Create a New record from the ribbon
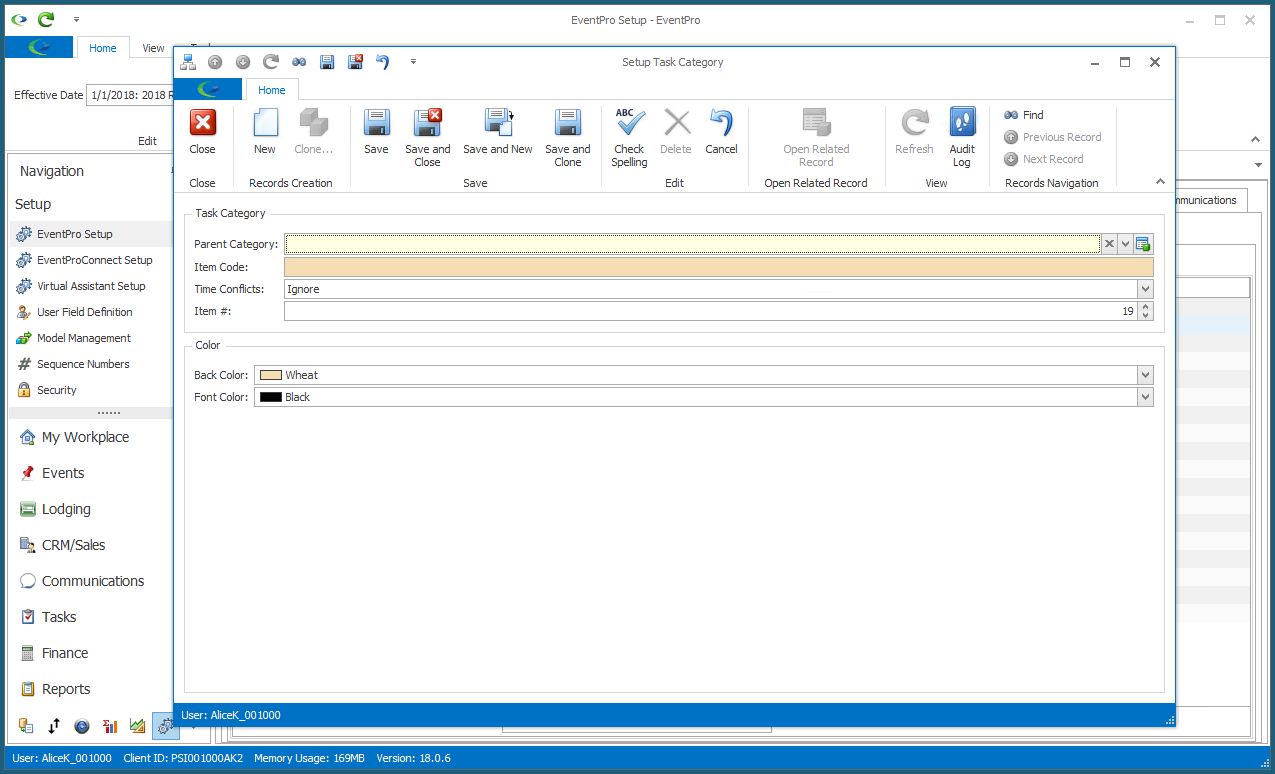Screen dimensions: 1275x774 tap(265, 133)
